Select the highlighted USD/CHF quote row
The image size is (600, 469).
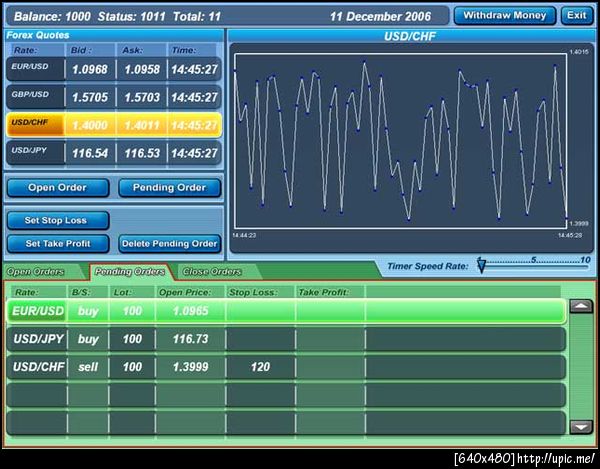tap(114, 125)
